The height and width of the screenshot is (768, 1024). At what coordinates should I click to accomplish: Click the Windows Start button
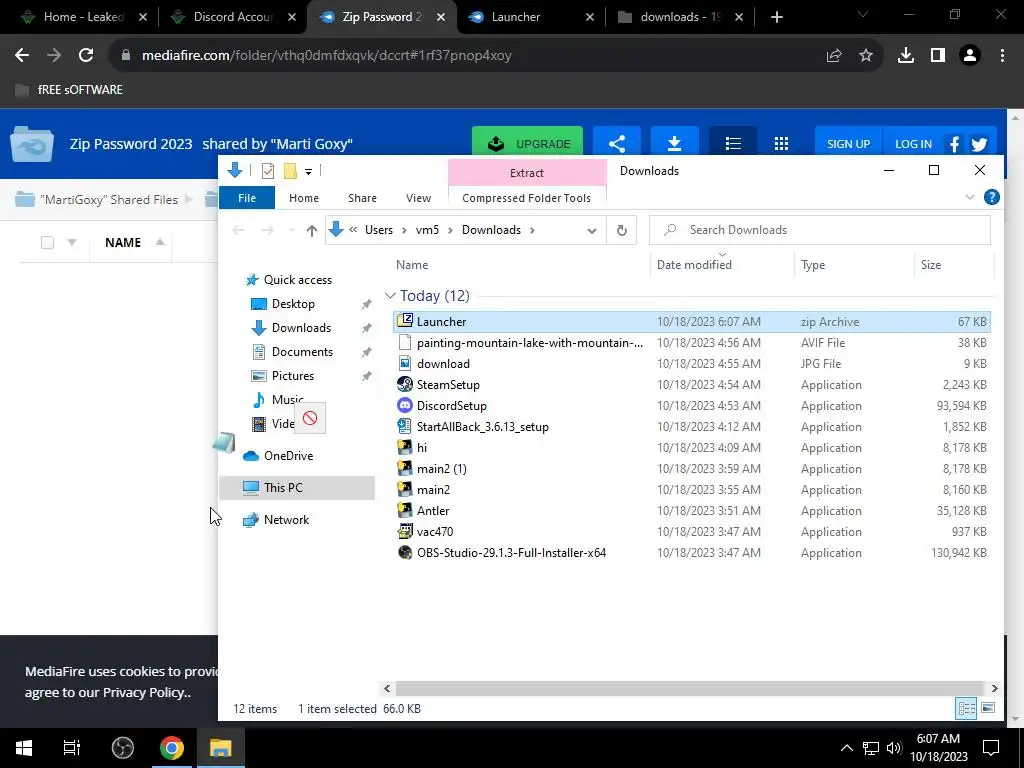[x=24, y=748]
